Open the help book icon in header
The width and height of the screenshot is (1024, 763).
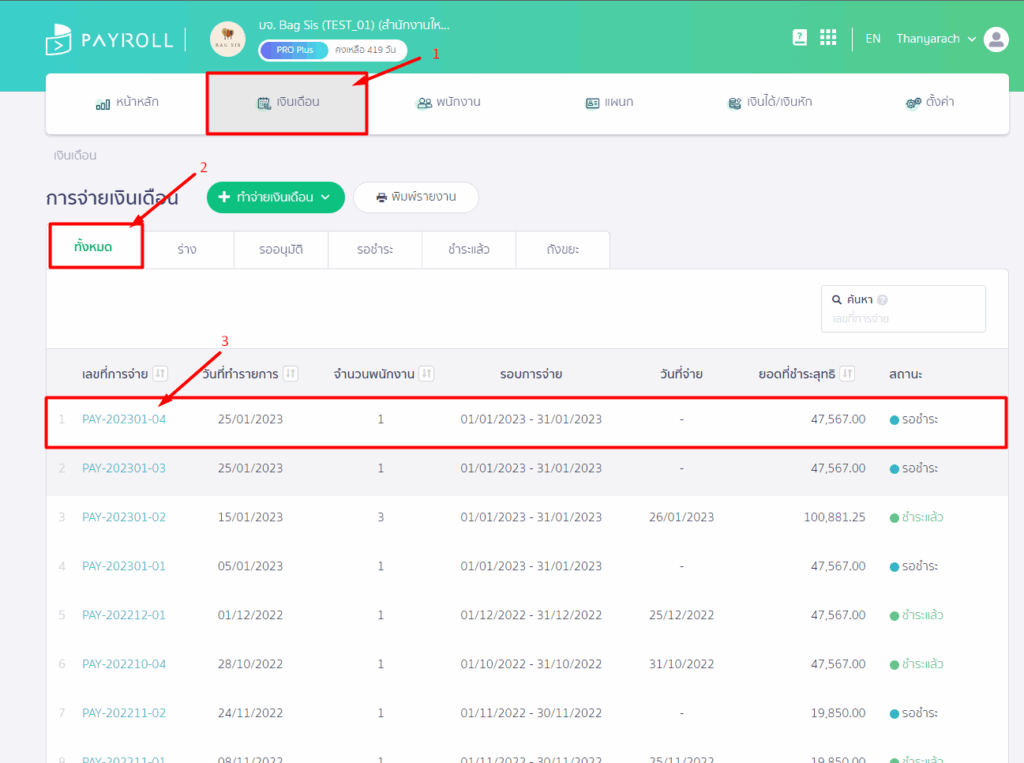[799, 38]
